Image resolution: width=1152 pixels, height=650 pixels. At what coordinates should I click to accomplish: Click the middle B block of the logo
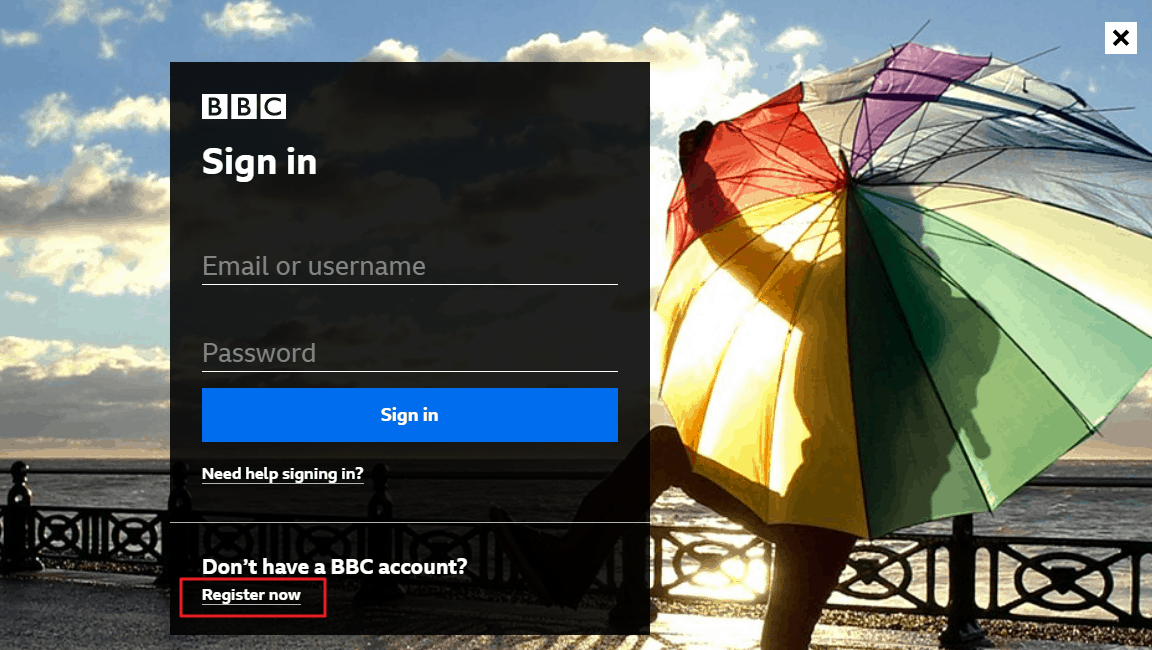pyautogui.click(x=244, y=106)
